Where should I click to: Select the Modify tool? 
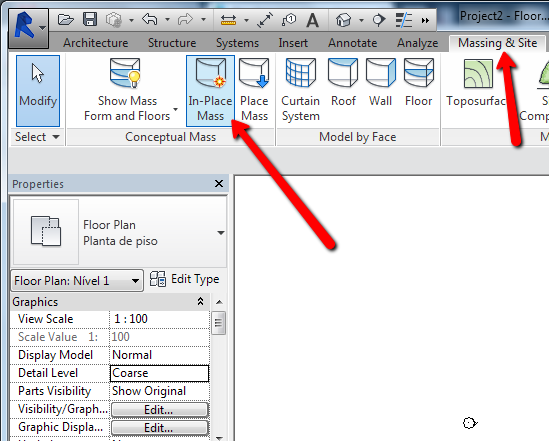[x=38, y=91]
